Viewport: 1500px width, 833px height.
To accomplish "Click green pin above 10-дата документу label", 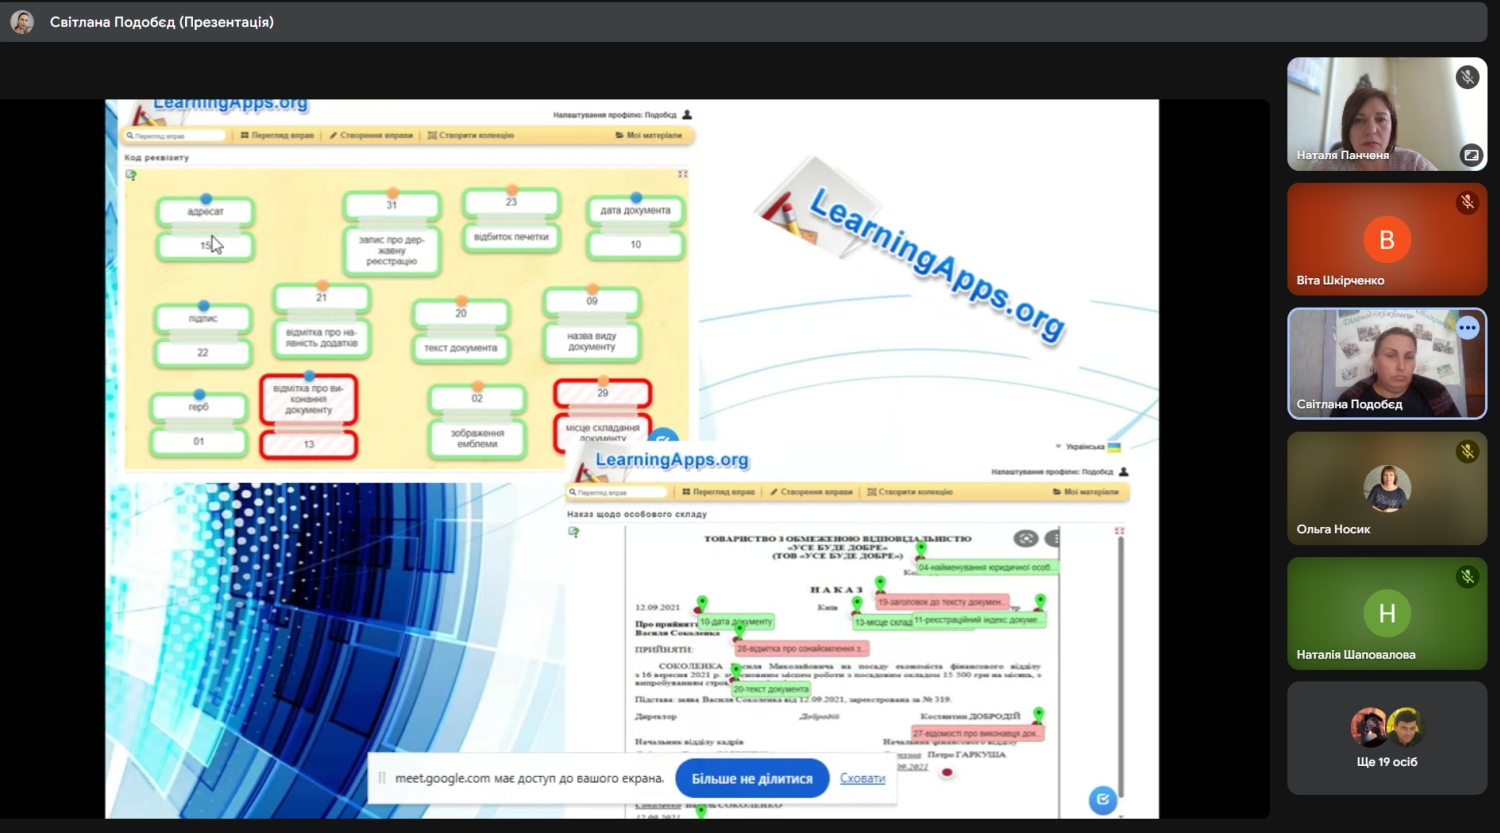I will pyautogui.click(x=702, y=605).
